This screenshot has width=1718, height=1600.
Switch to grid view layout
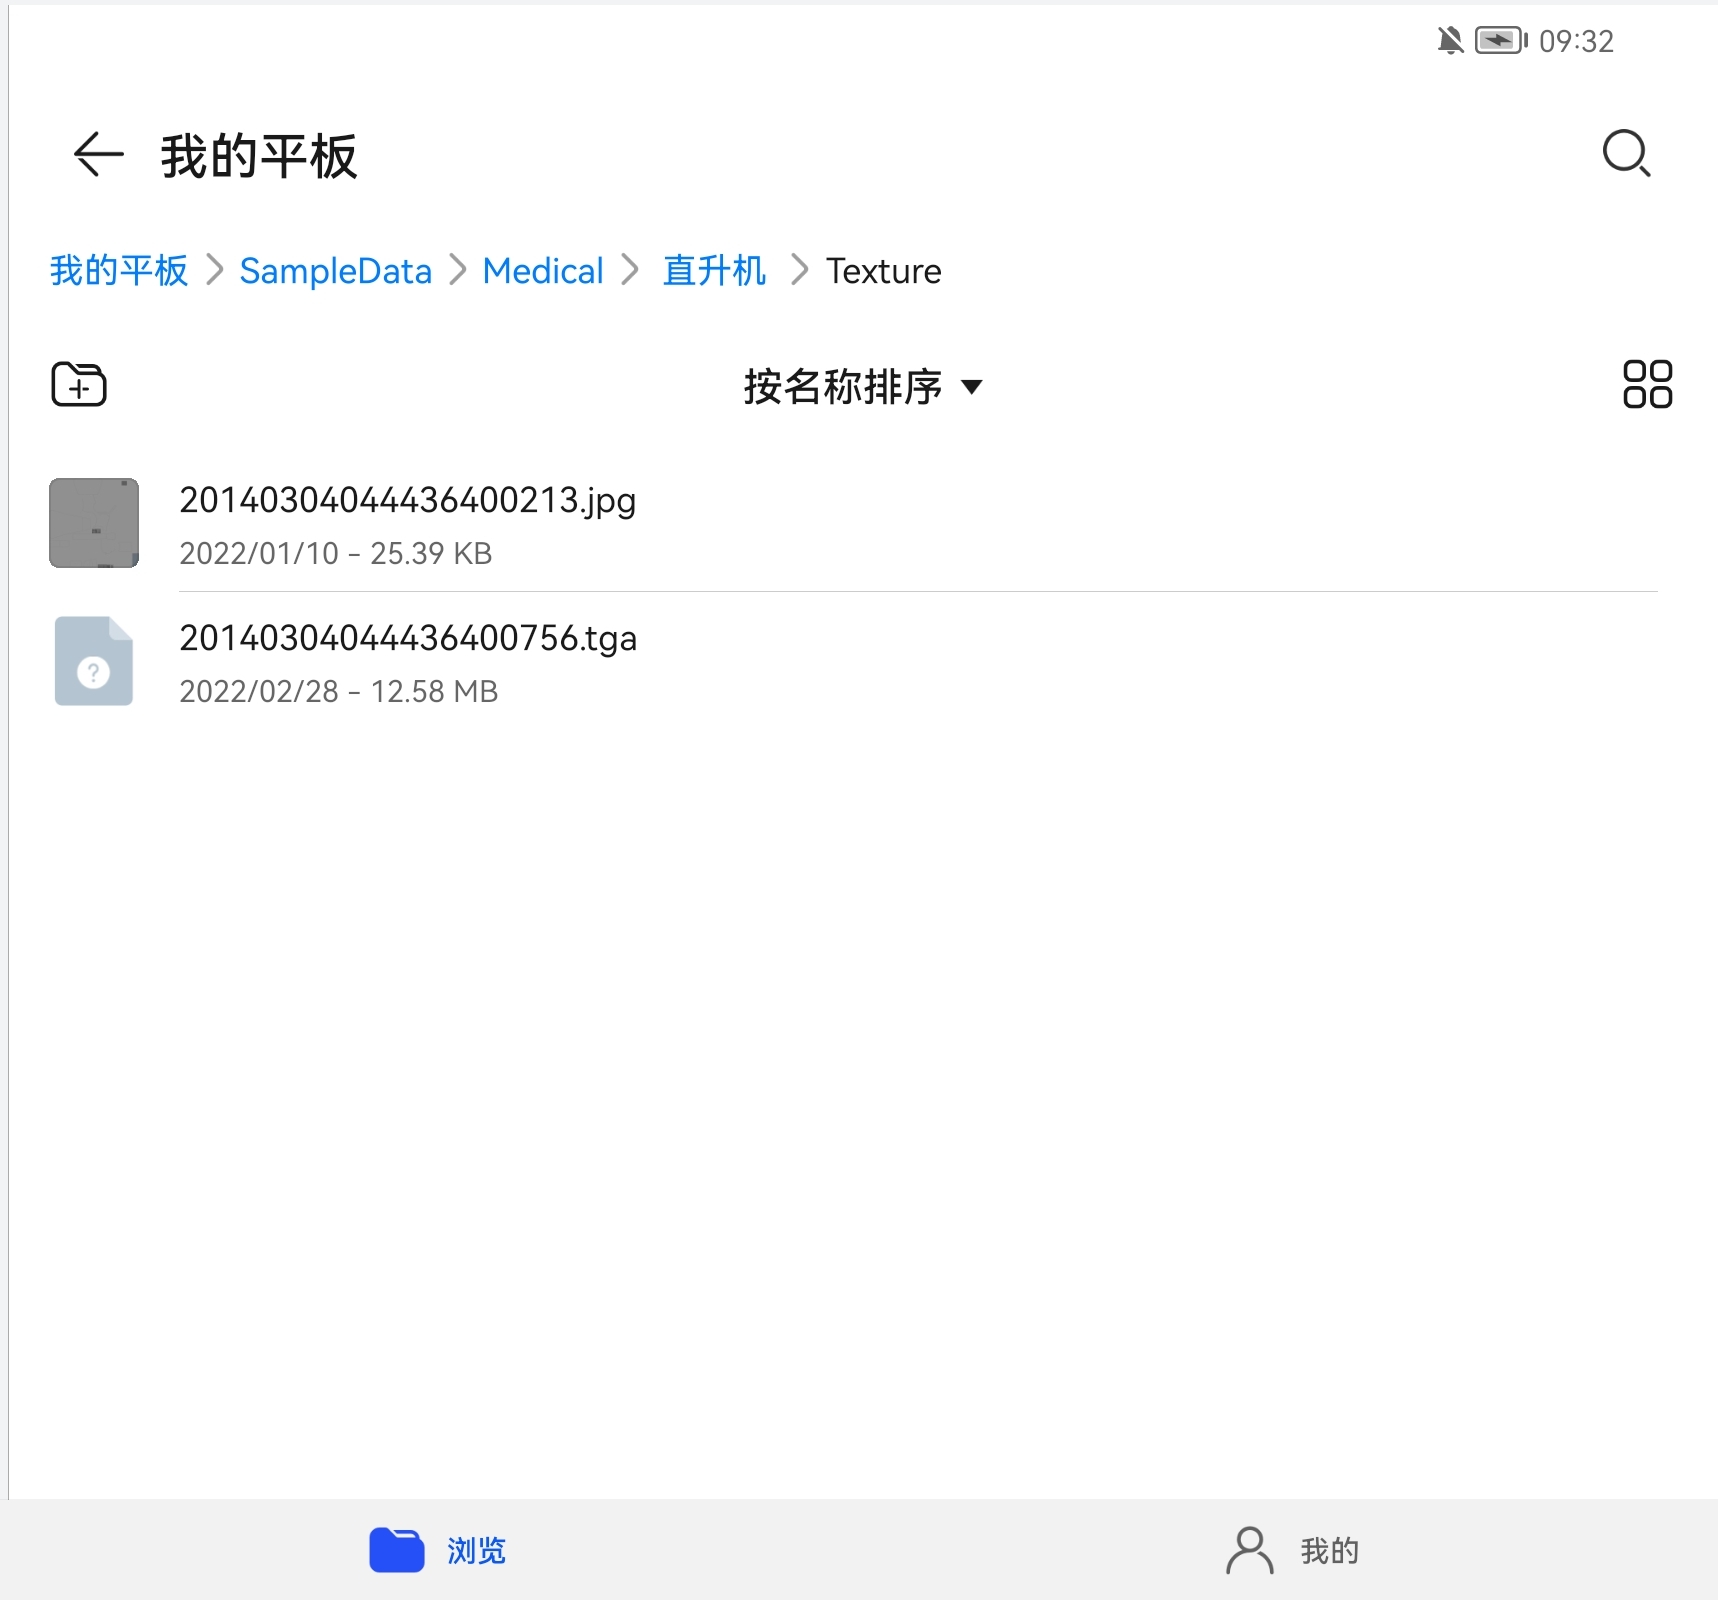point(1647,384)
